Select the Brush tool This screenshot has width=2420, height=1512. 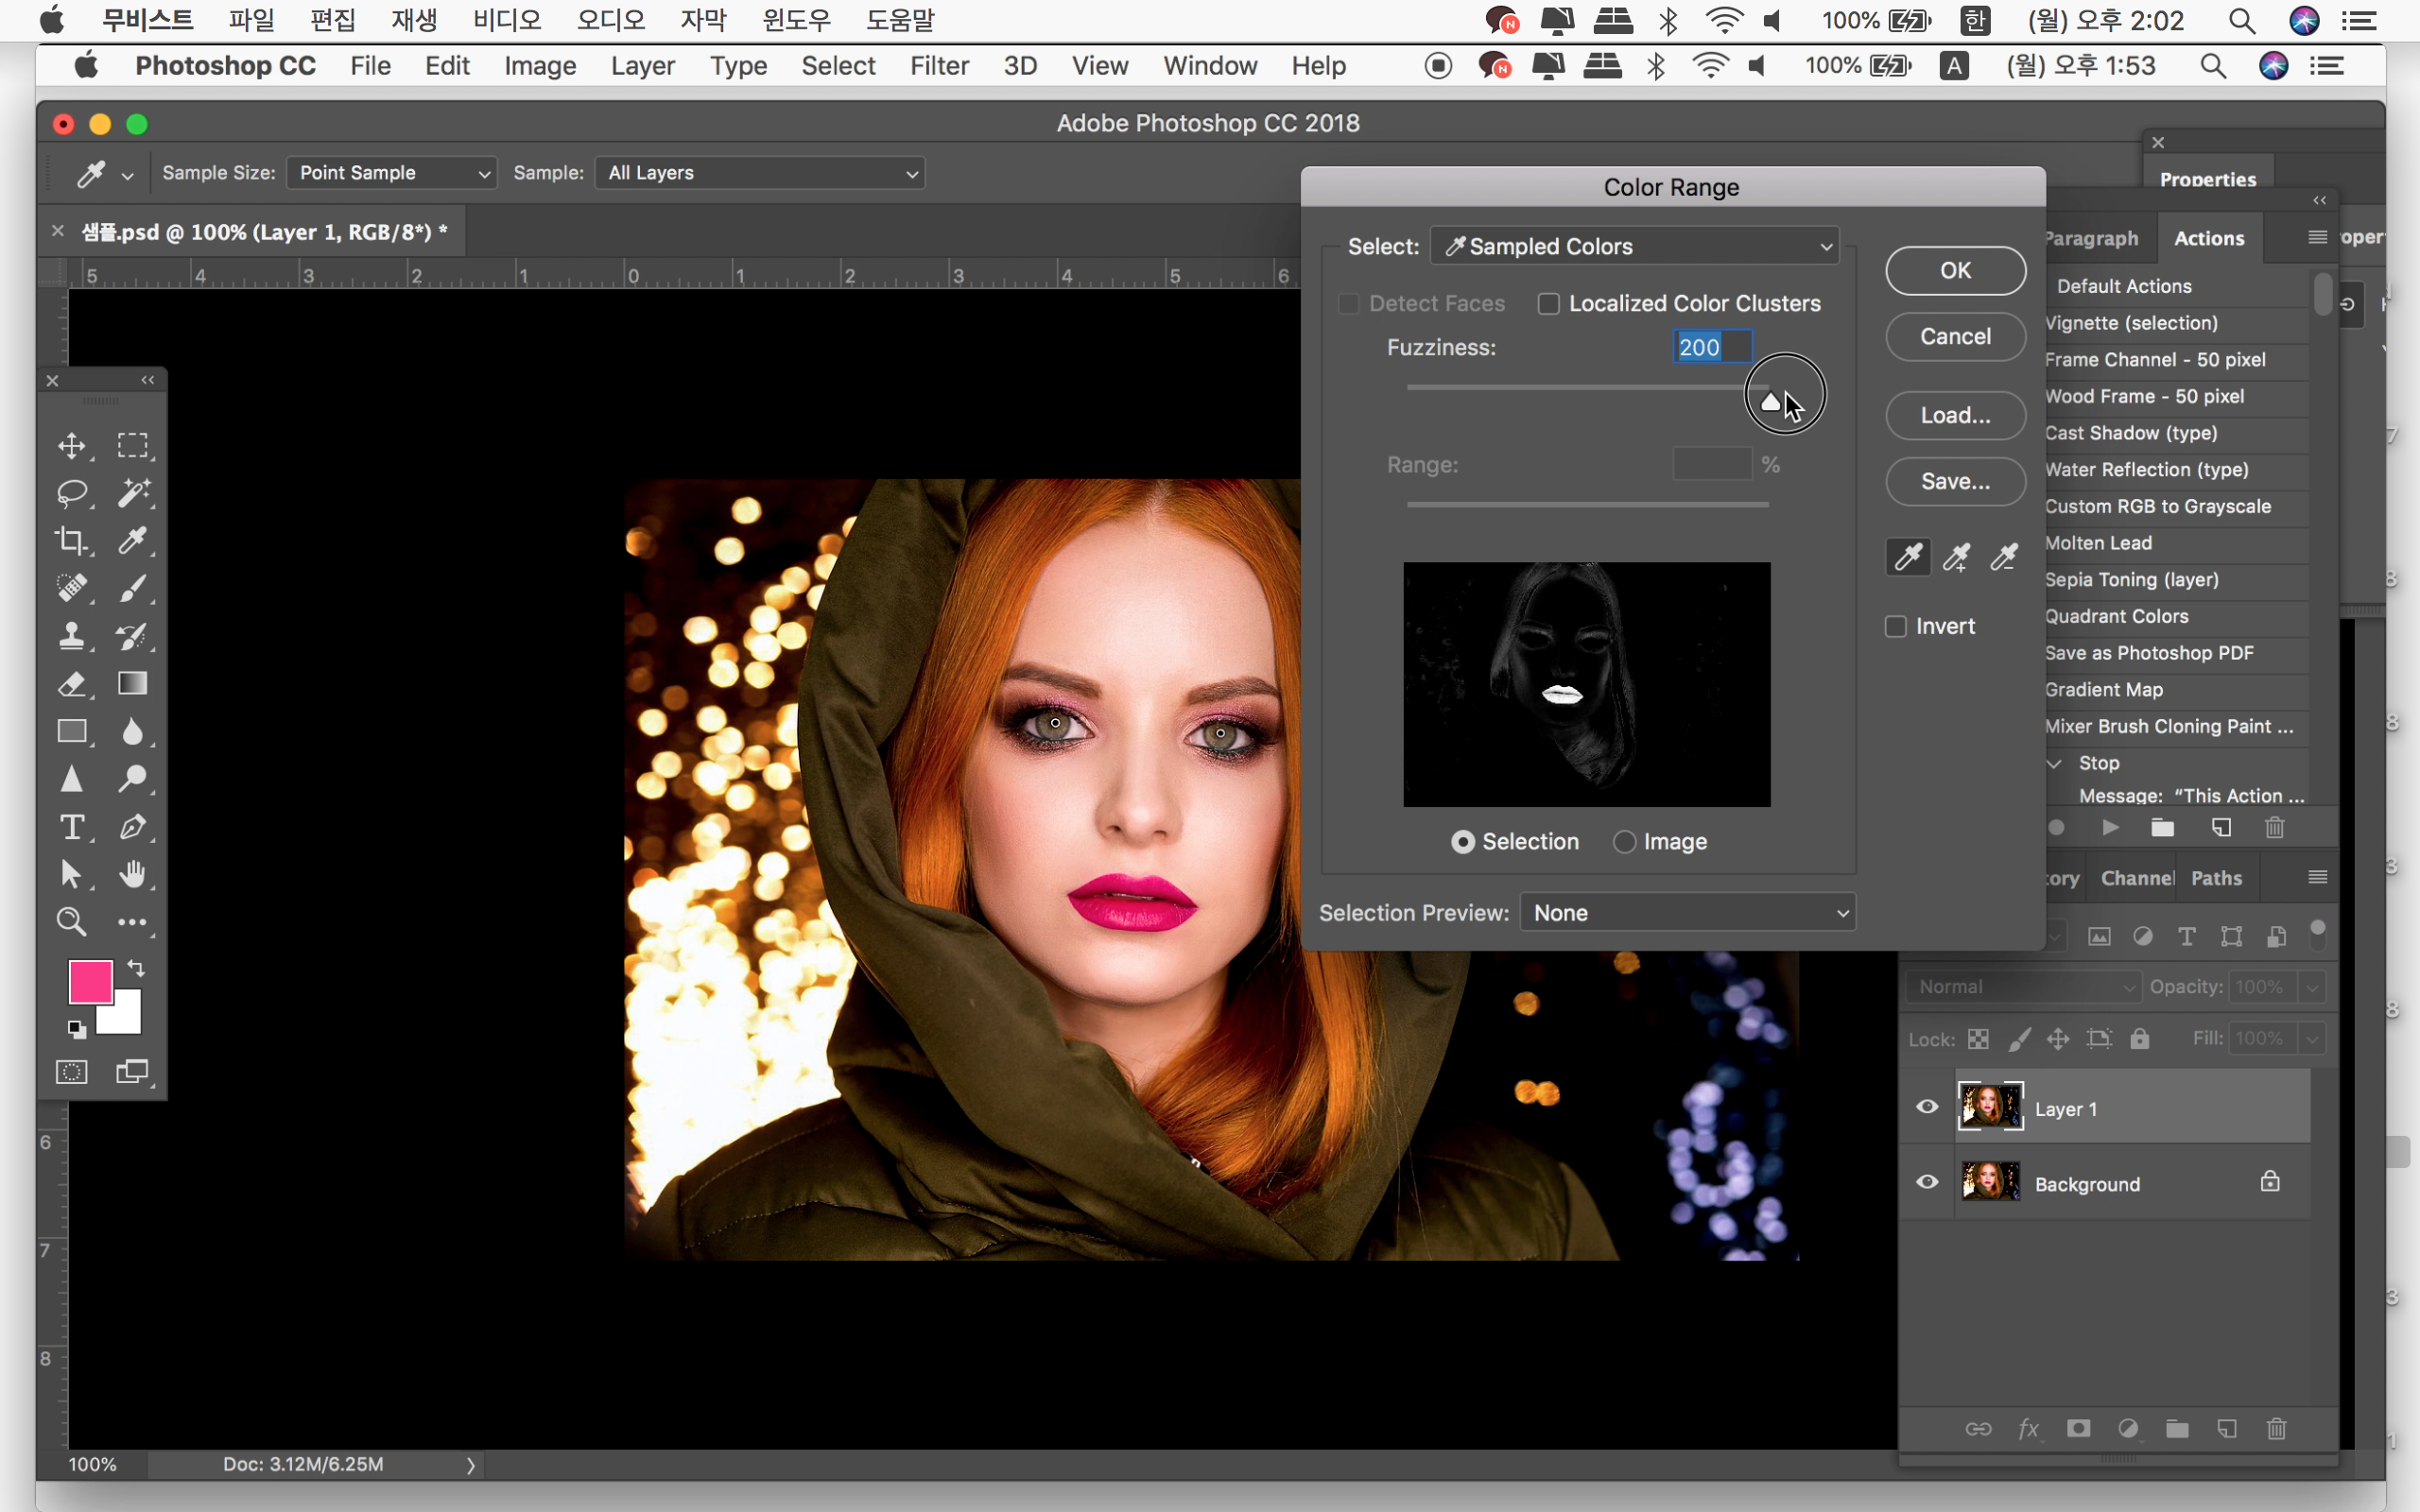pos(133,588)
